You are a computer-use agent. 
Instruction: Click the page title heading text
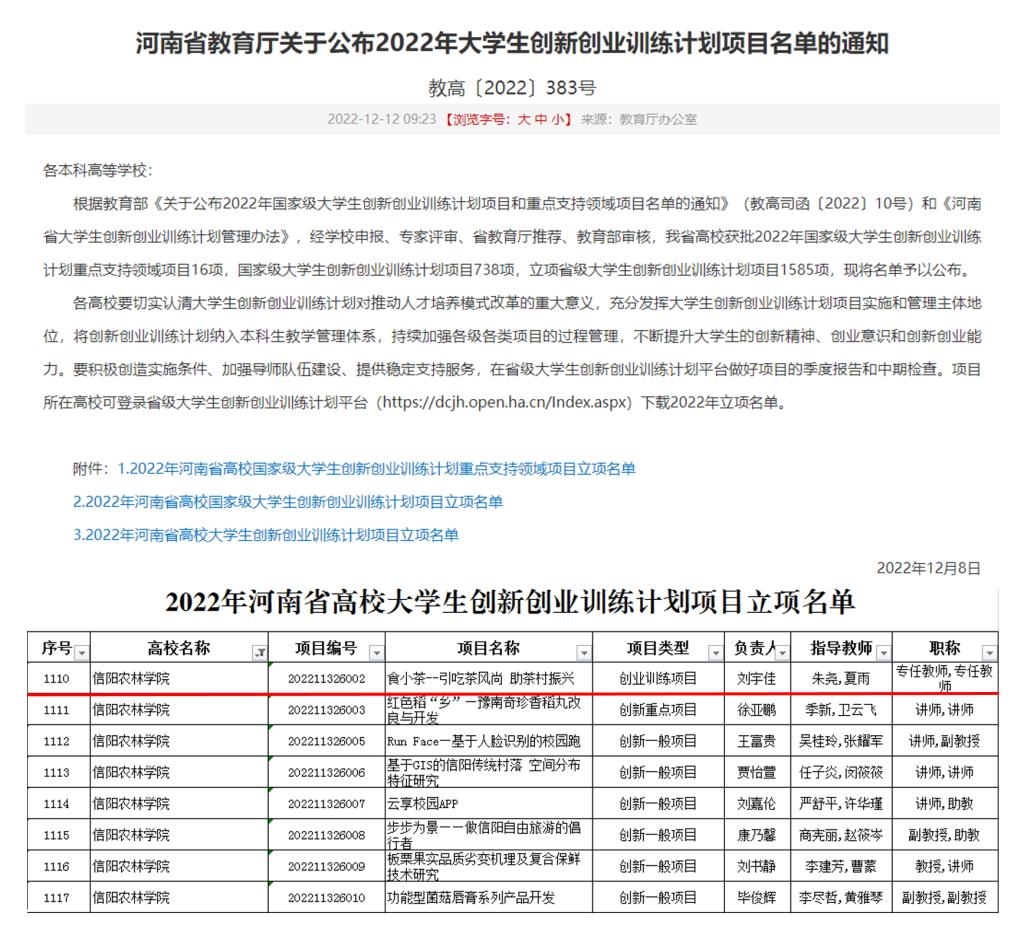pos(512,43)
